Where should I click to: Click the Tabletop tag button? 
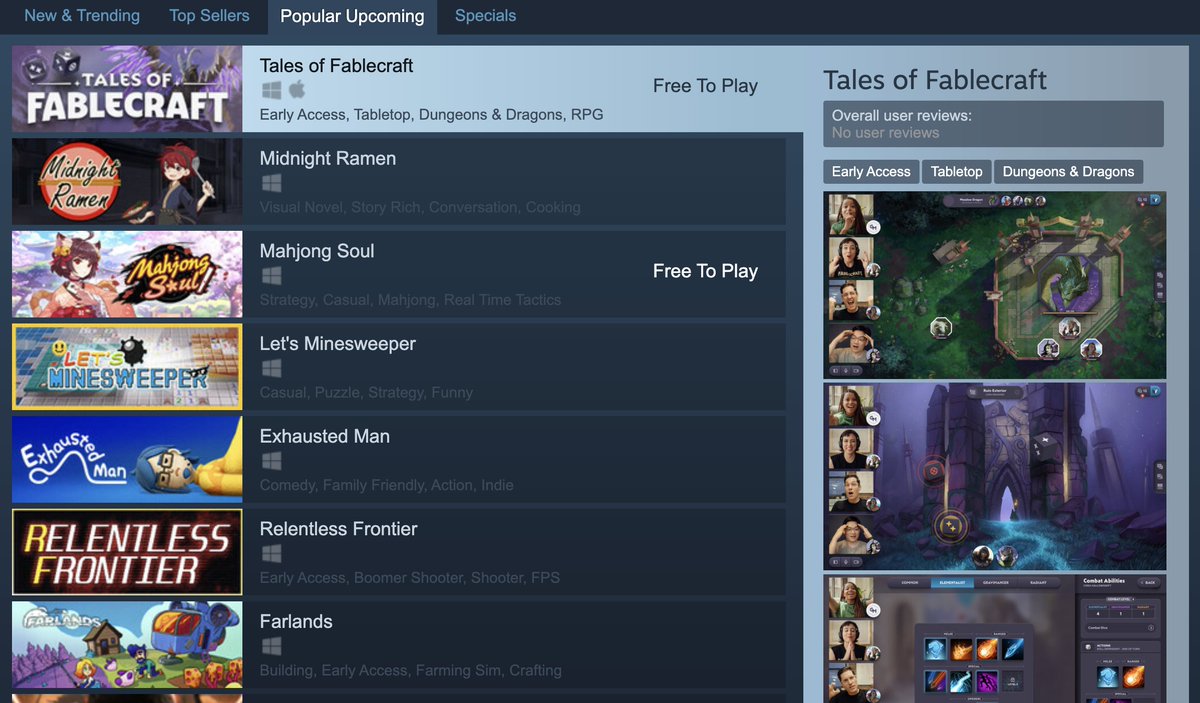tap(956, 171)
